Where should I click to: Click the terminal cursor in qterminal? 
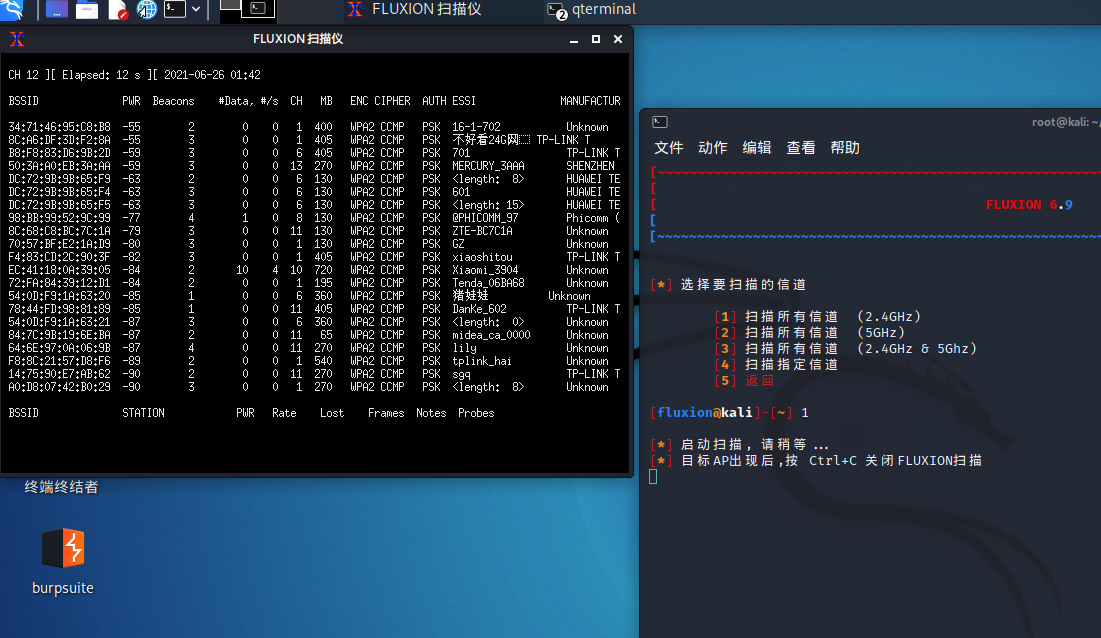[x=653, y=477]
